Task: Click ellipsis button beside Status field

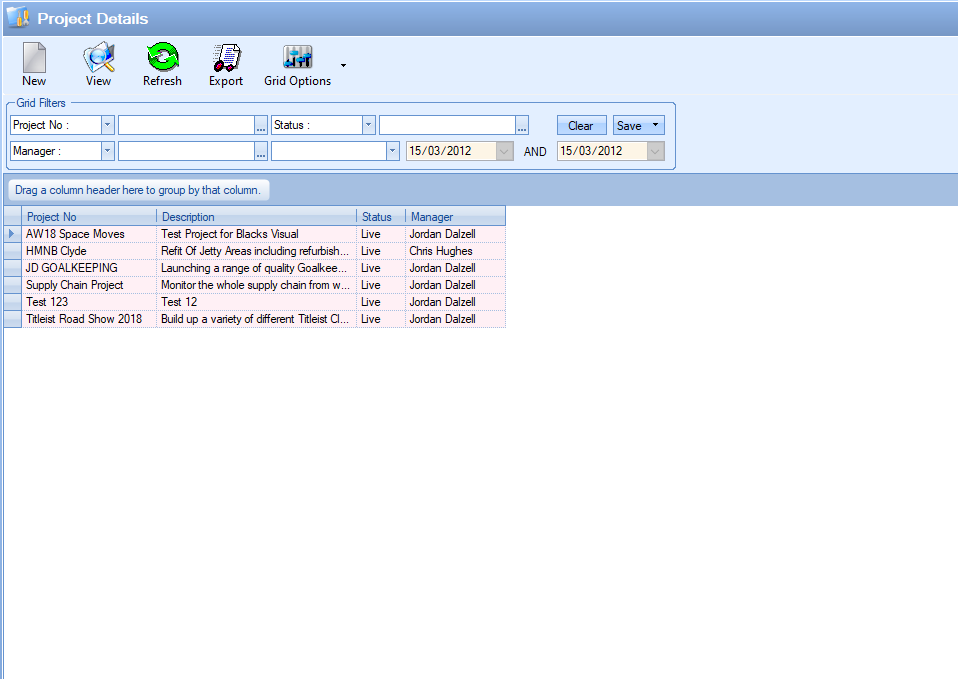Action: [x=522, y=125]
